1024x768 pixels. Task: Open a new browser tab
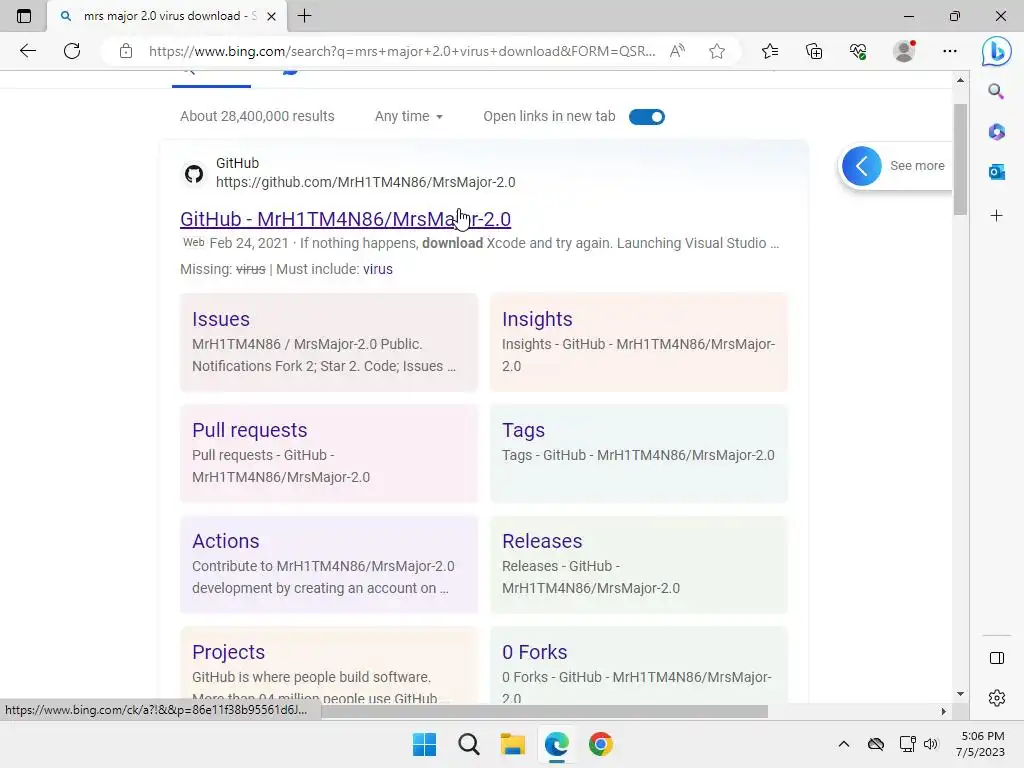(x=304, y=16)
